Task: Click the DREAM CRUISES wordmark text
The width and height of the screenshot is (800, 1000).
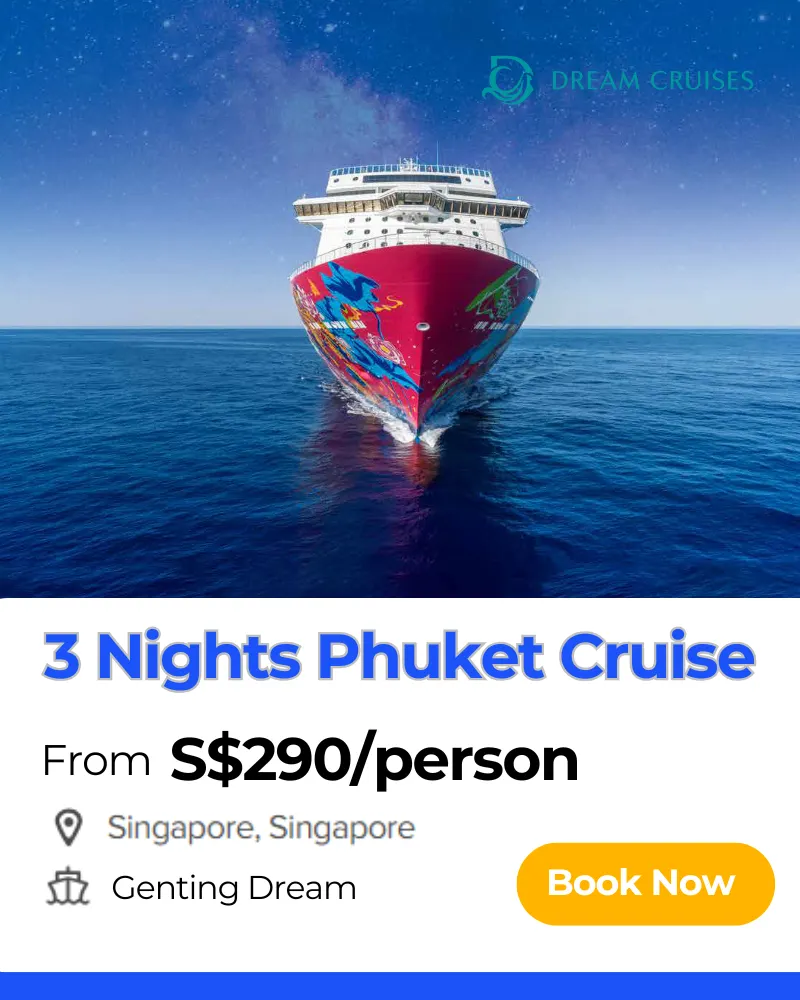Action: 652,81
